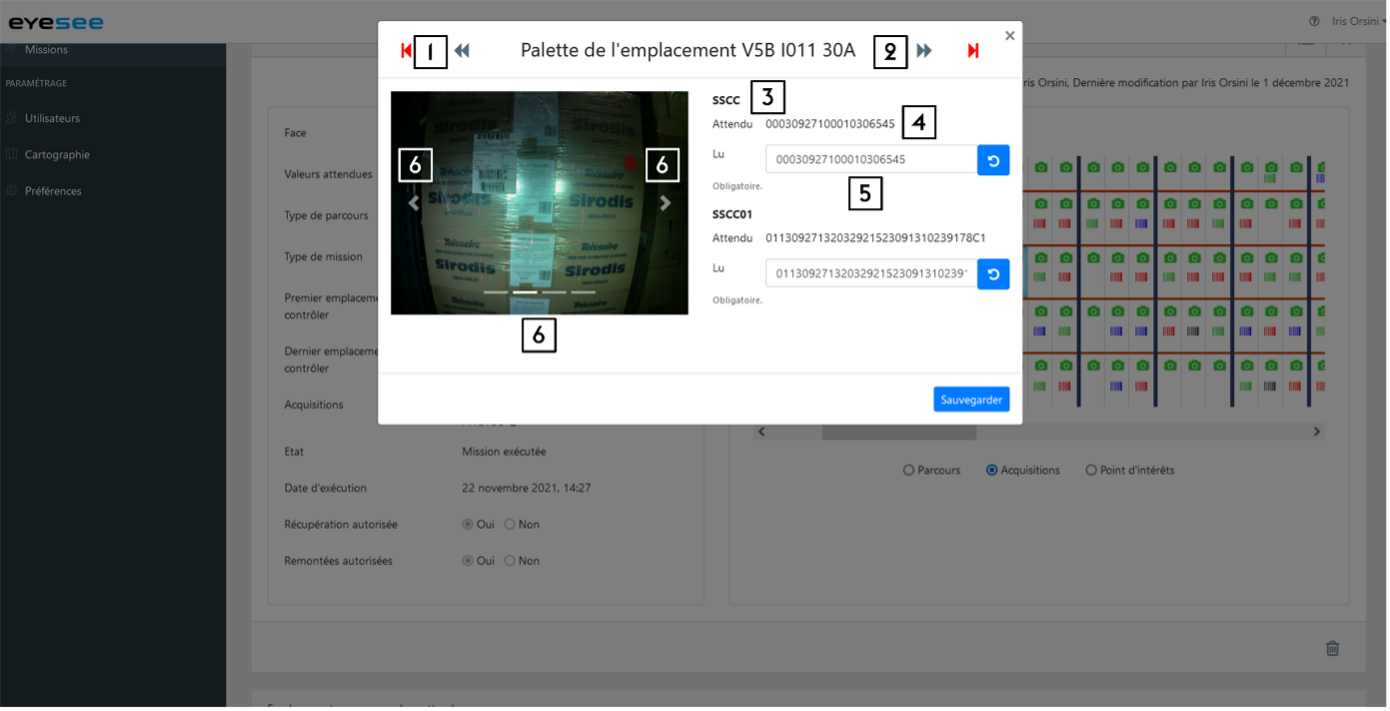Open Cartographie in the sidebar
This screenshot has width=1390, height=711.
(x=57, y=155)
